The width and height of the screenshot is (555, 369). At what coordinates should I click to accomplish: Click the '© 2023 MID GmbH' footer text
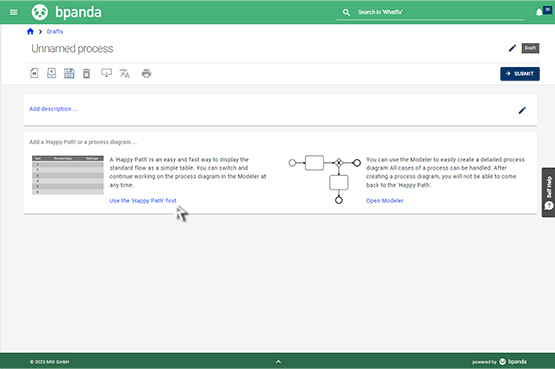(50, 362)
